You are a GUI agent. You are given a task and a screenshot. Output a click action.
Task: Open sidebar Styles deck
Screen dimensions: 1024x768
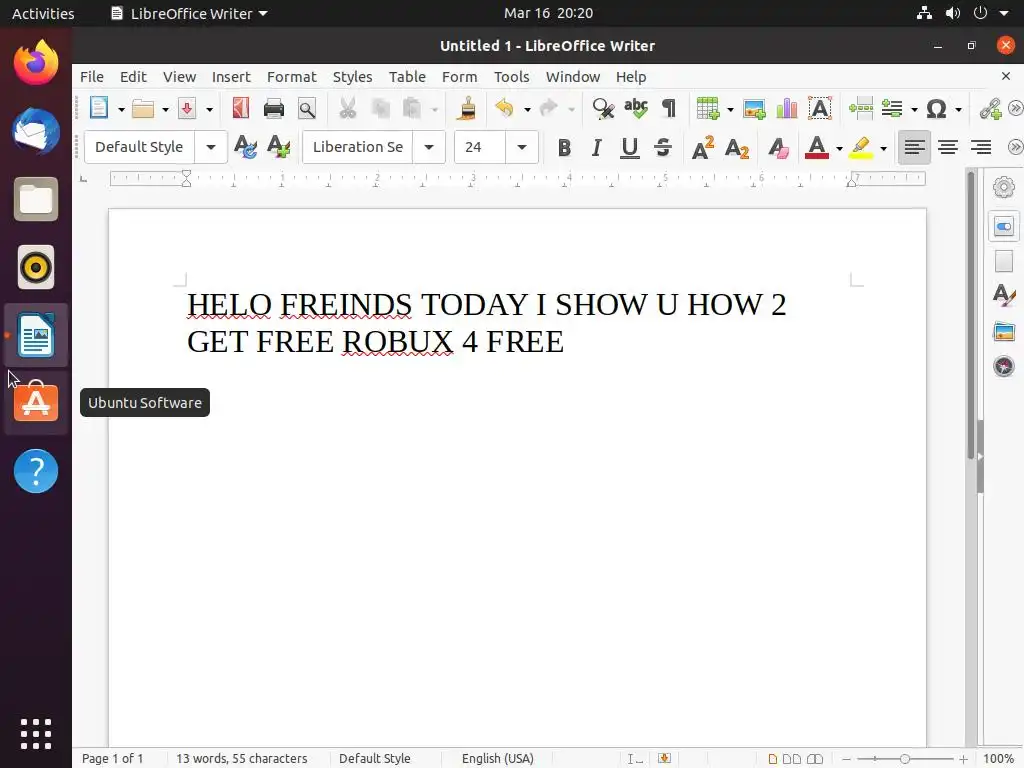1004,295
